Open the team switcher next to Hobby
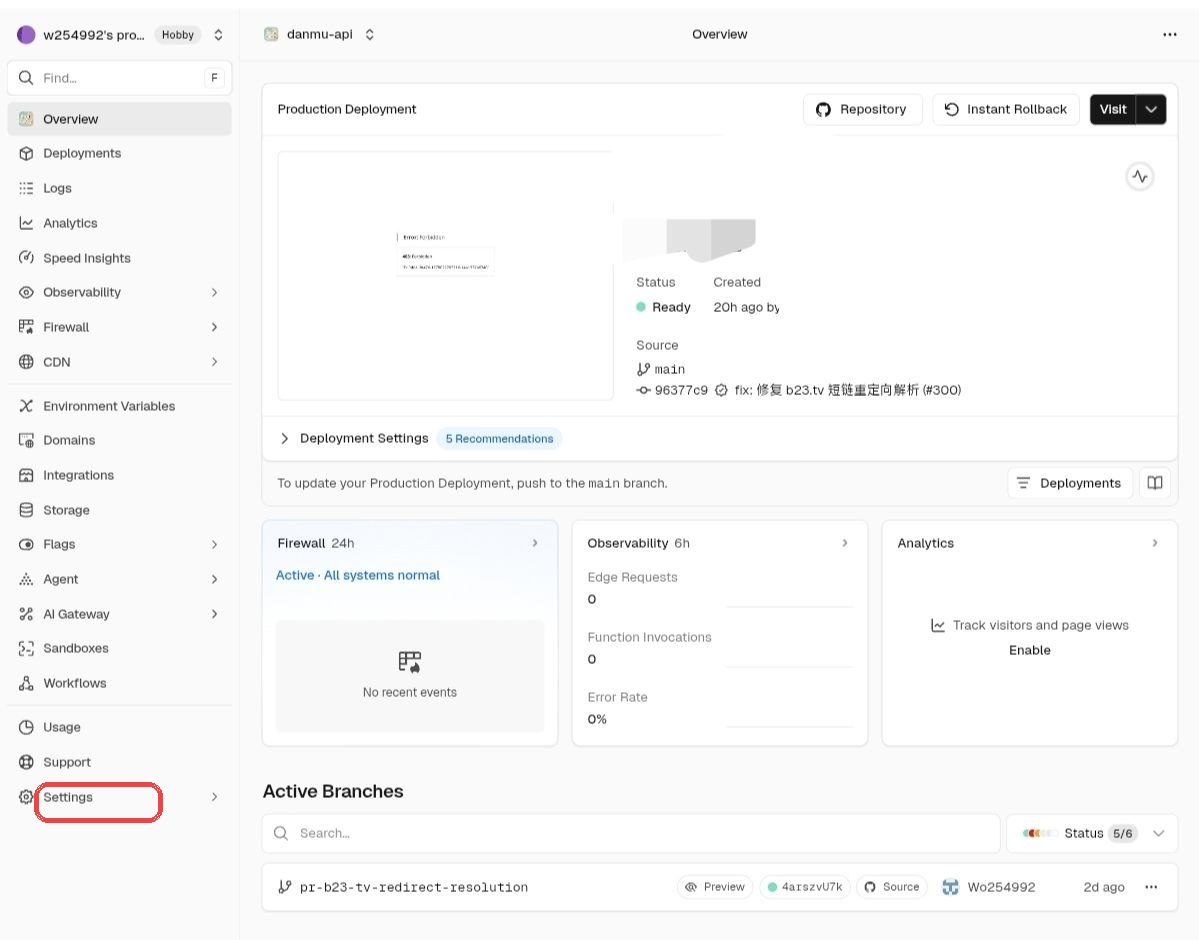The width and height of the screenshot is (1199, 940). pos(219,34)
